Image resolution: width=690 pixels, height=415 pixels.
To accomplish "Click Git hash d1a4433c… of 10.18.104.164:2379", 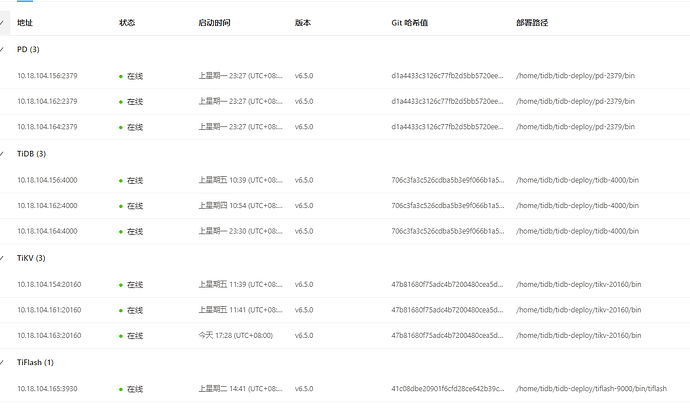I will point(448,127).
